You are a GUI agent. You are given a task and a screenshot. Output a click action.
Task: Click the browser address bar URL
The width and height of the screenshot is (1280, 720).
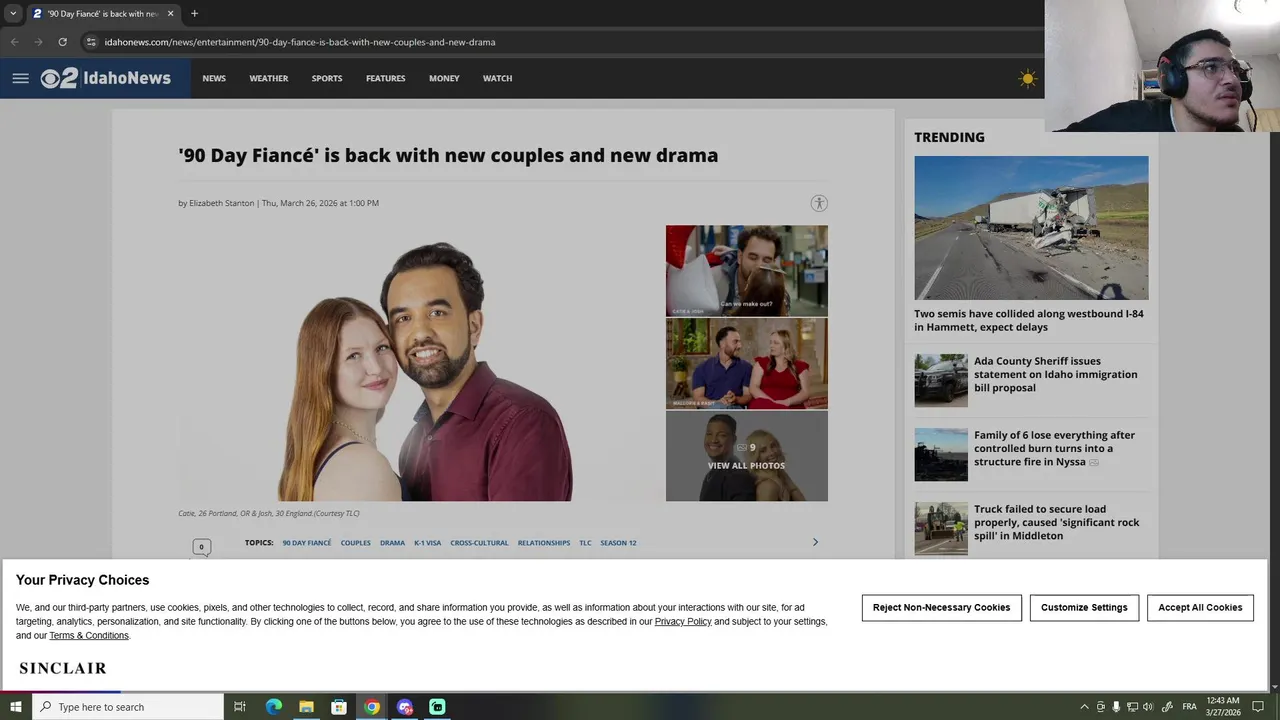(x=300, y=42)
